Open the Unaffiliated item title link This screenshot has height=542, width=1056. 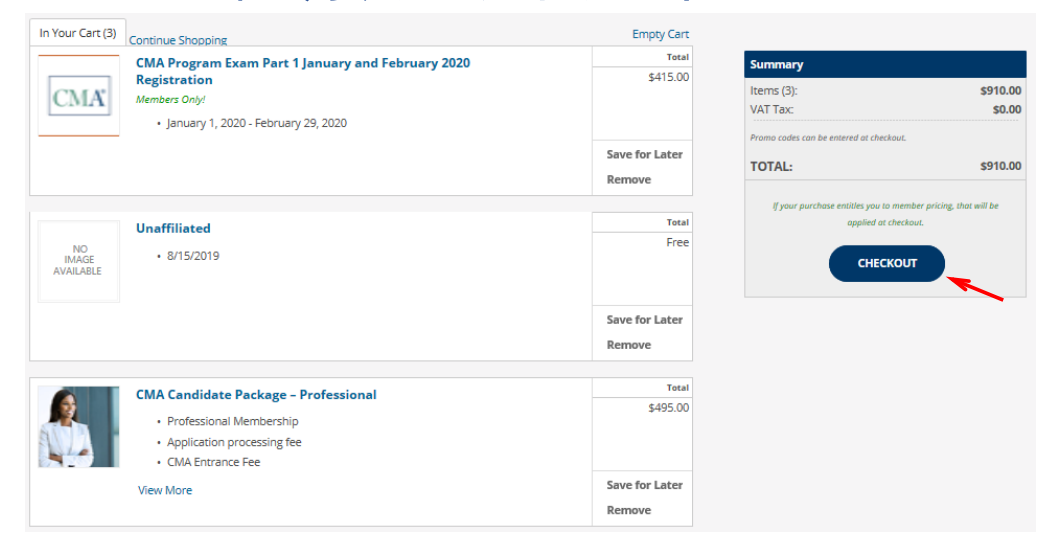pos(173,228)
